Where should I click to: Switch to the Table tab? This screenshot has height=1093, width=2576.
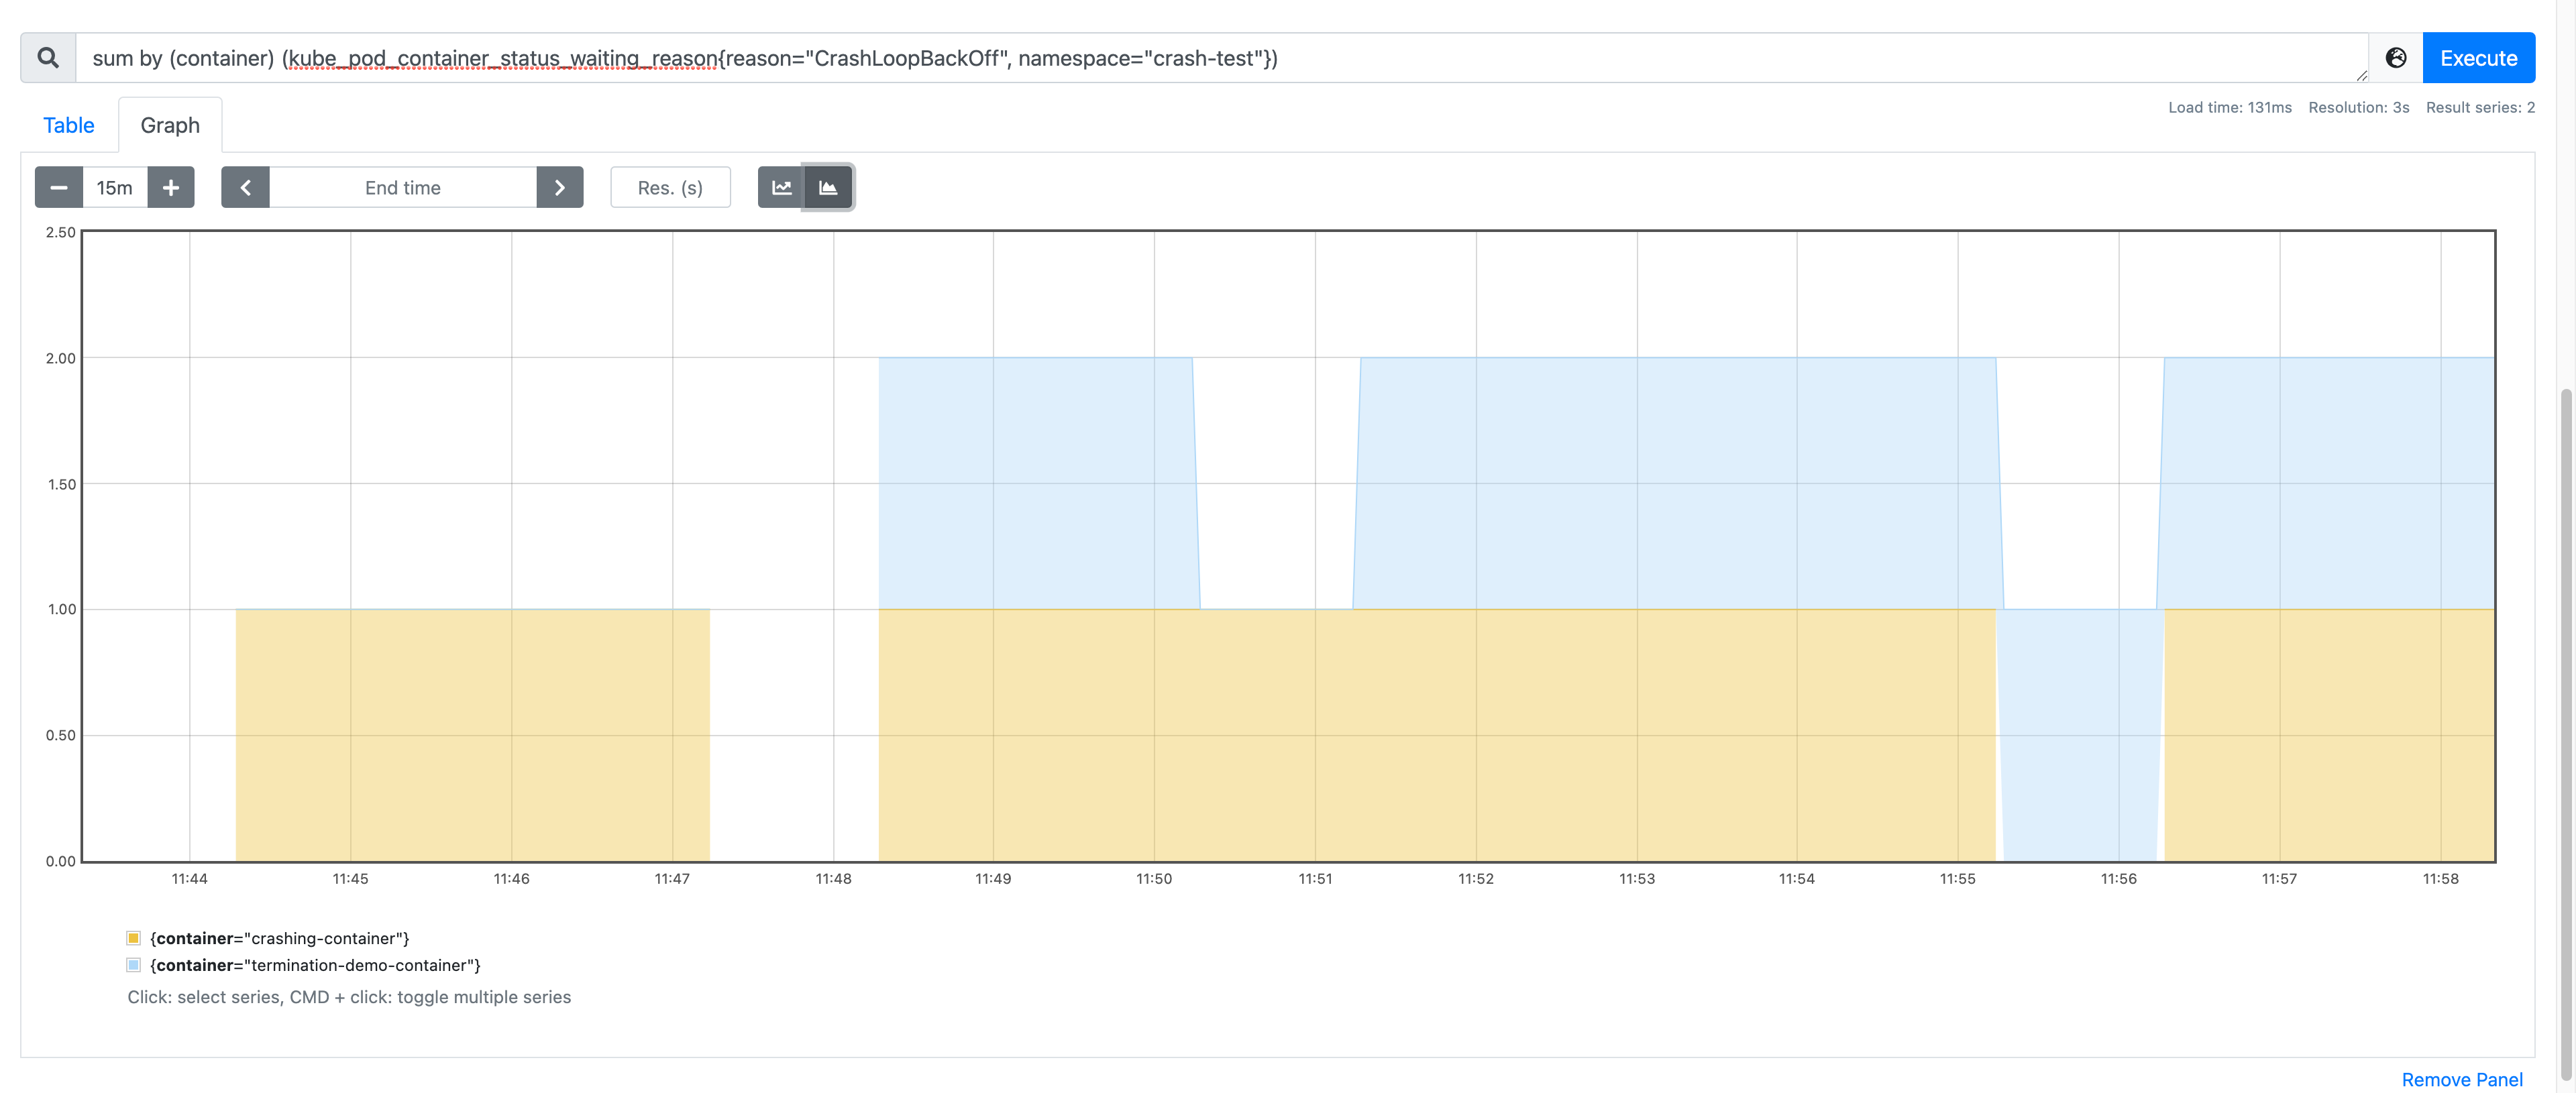(68, 124)
